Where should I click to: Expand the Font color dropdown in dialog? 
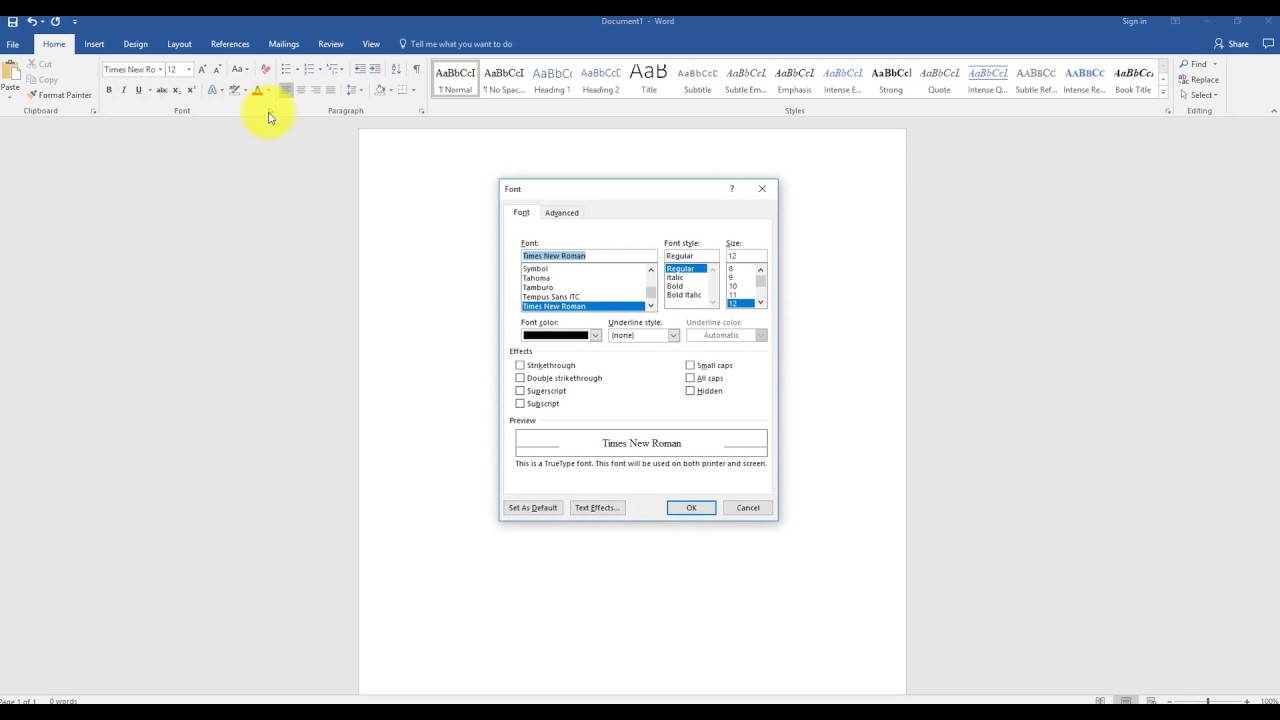595,335
